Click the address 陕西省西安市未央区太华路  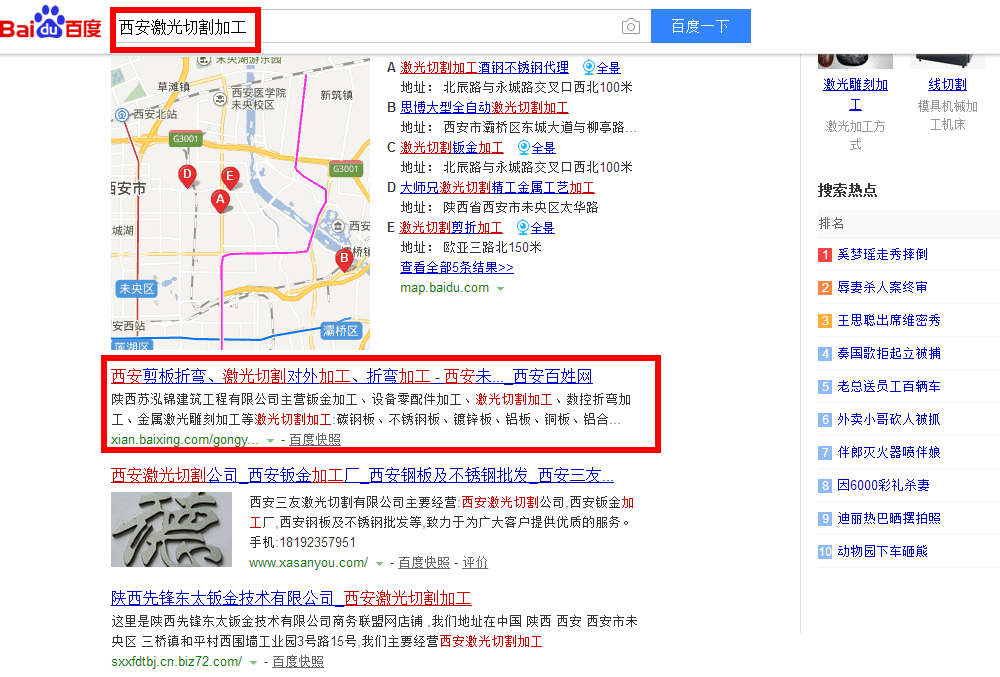tap(521, 208)
